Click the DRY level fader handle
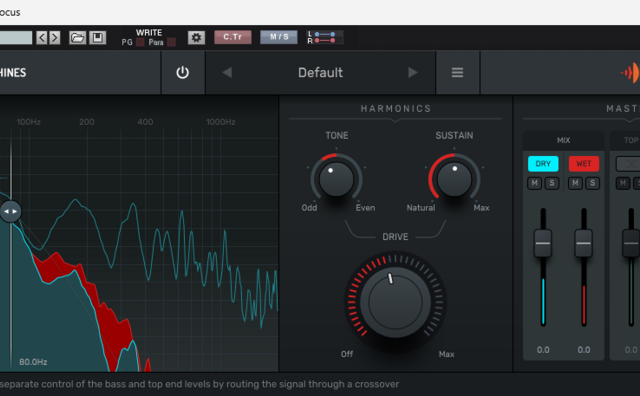This screenshot has height=396, width=640. pos(543,243)
